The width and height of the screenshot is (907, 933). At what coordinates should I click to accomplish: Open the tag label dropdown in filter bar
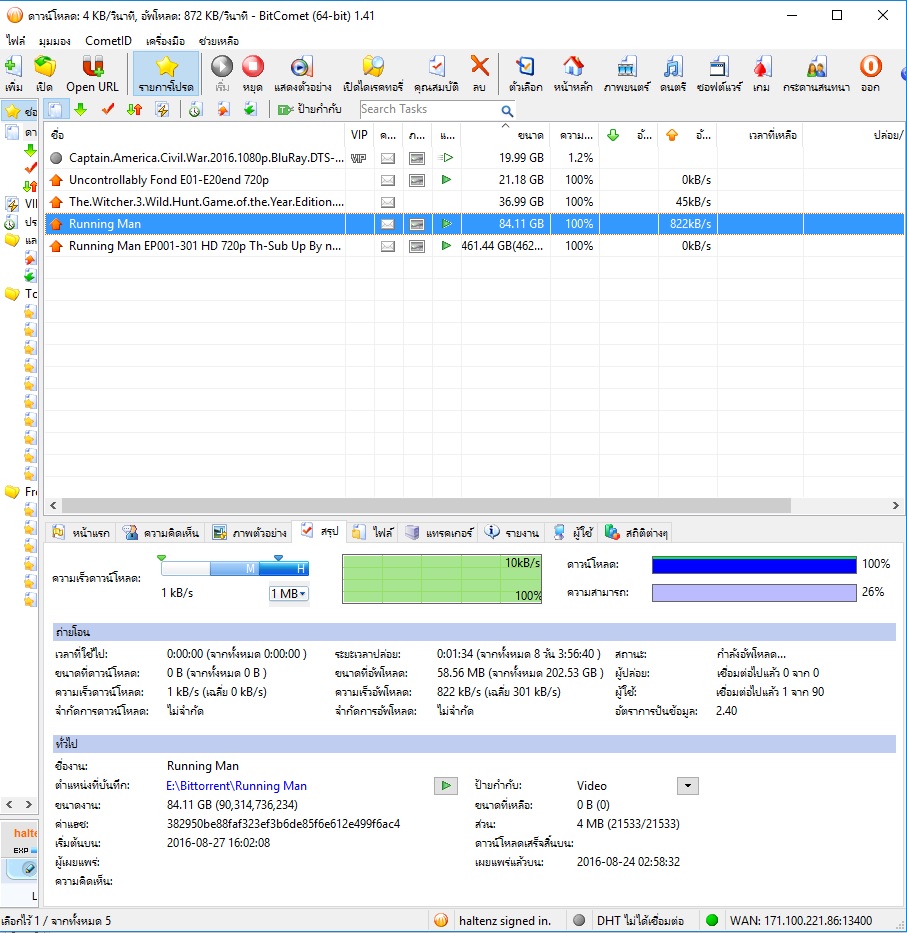click(x=311, y=110)
